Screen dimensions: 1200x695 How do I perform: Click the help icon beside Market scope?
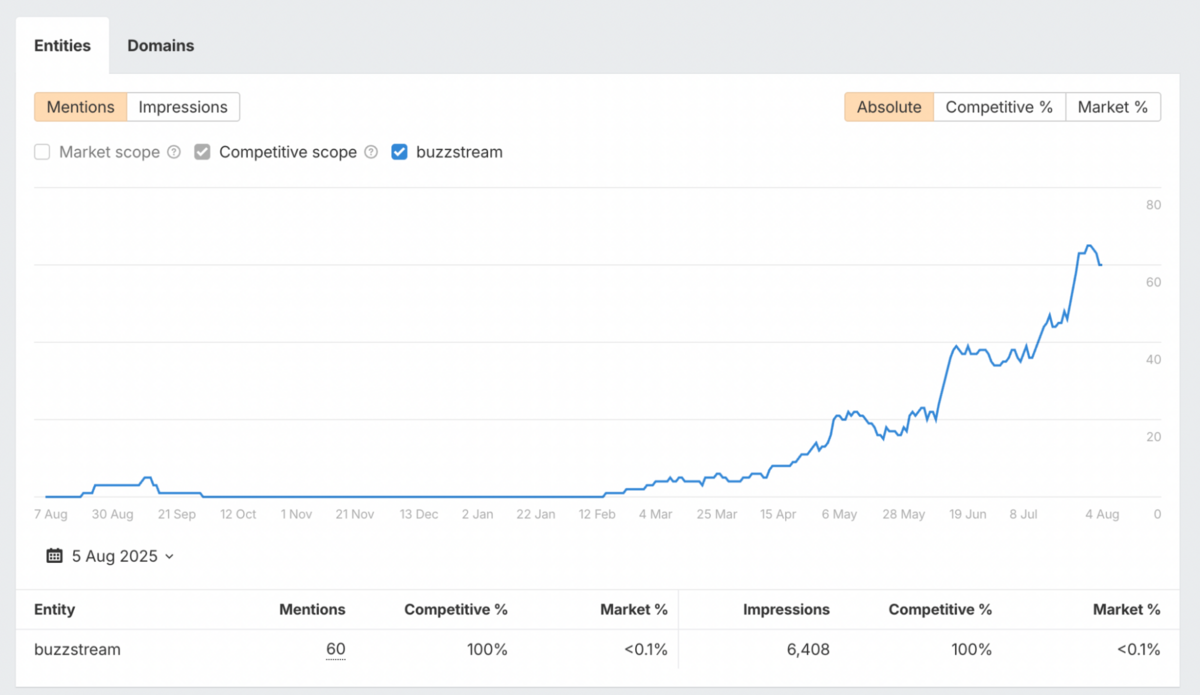[x=174, y=153]
